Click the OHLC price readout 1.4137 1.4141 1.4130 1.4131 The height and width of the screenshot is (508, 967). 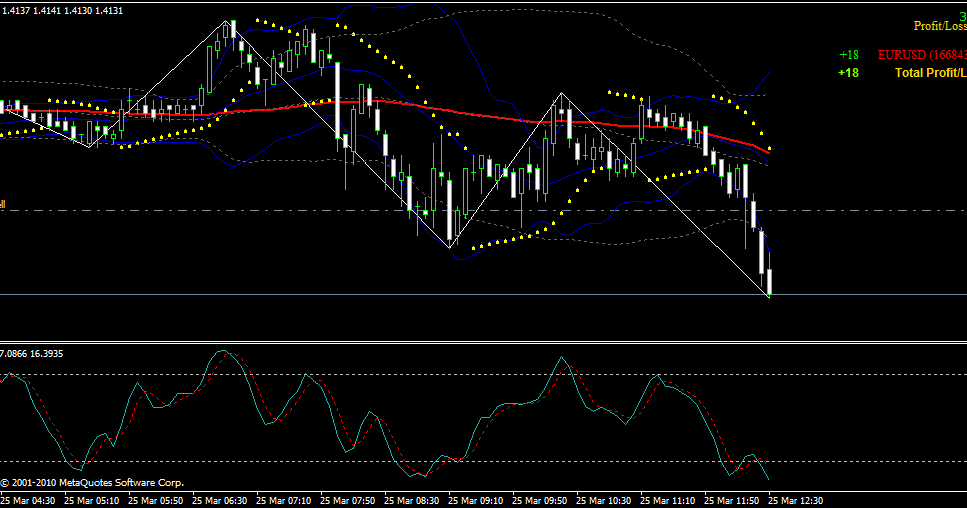62,10
